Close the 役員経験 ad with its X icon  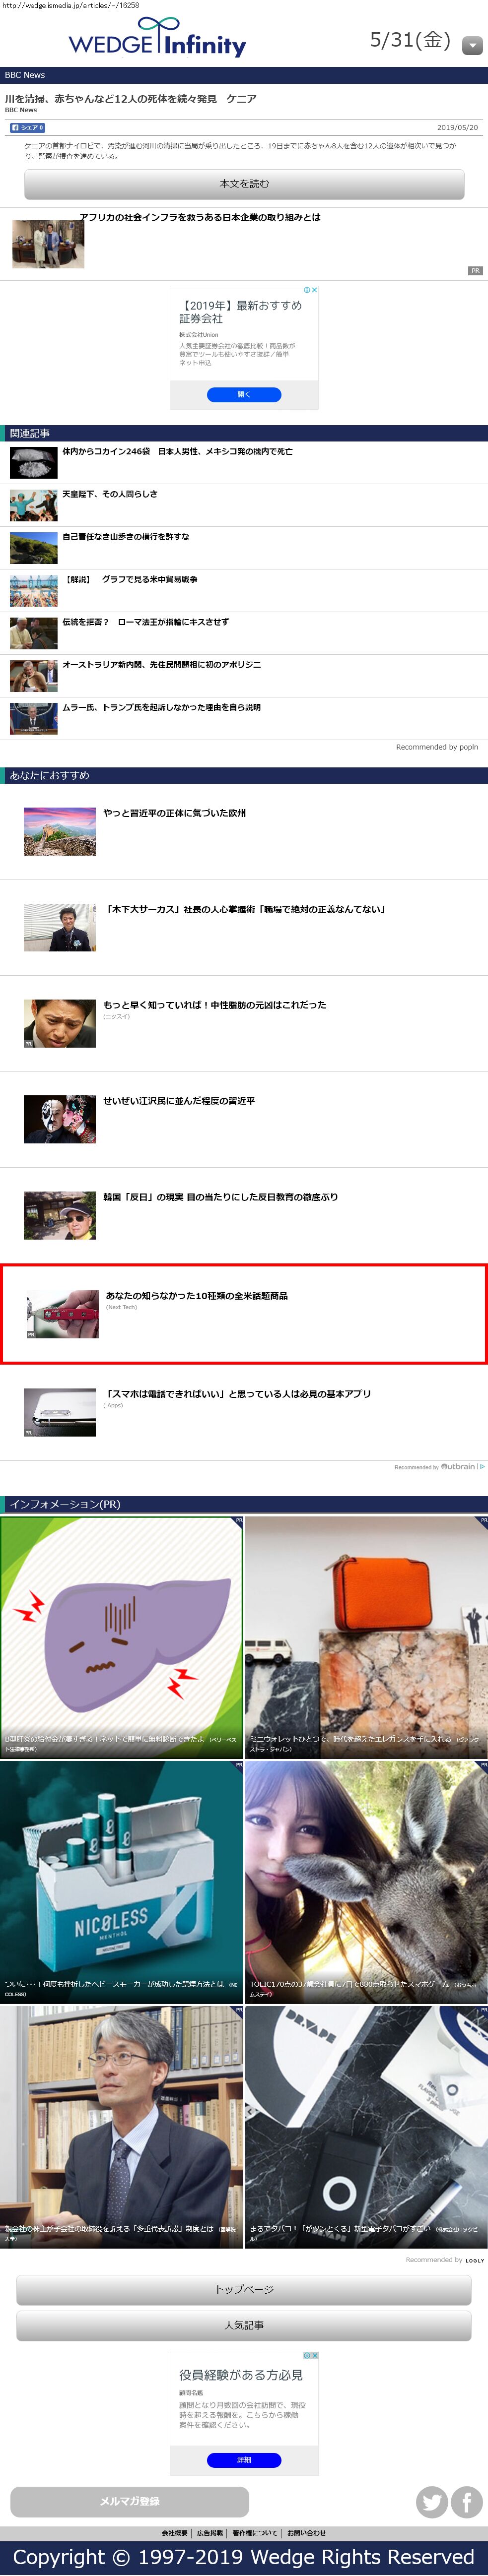(315, 2356)
